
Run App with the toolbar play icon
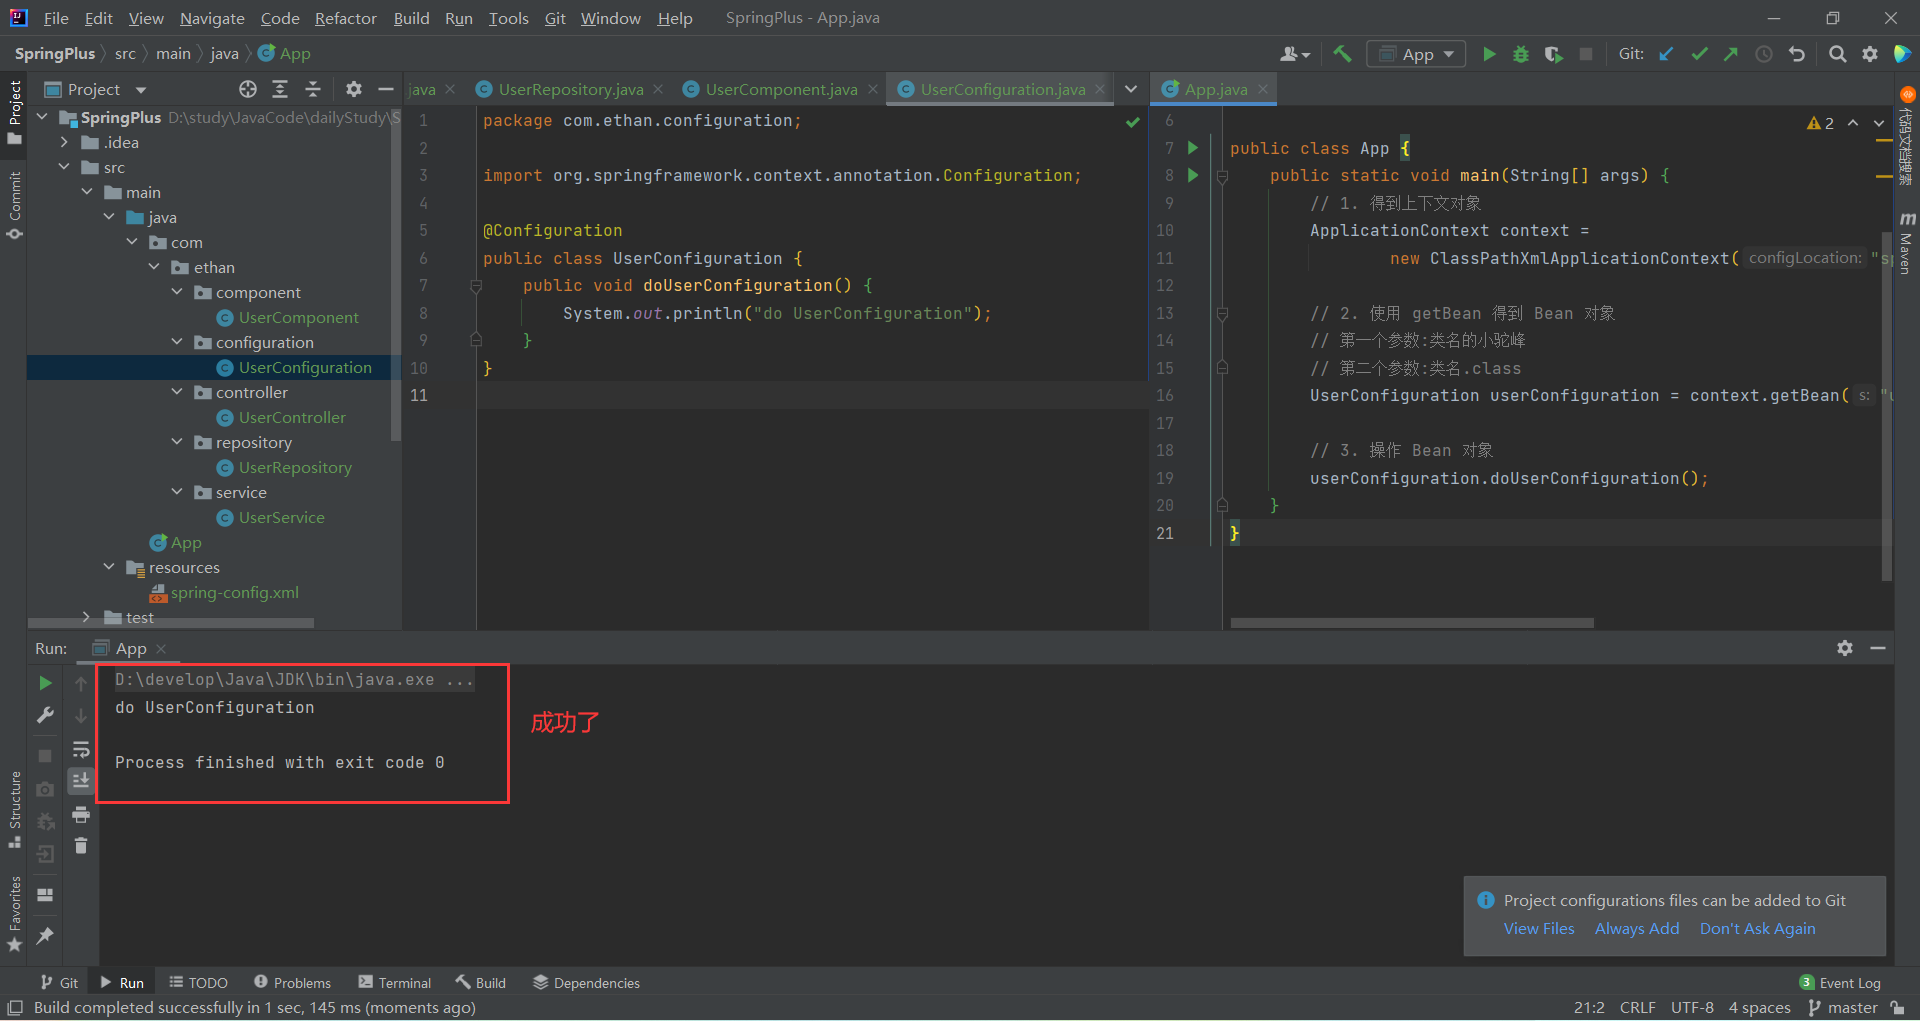(x=1489, y=54)
